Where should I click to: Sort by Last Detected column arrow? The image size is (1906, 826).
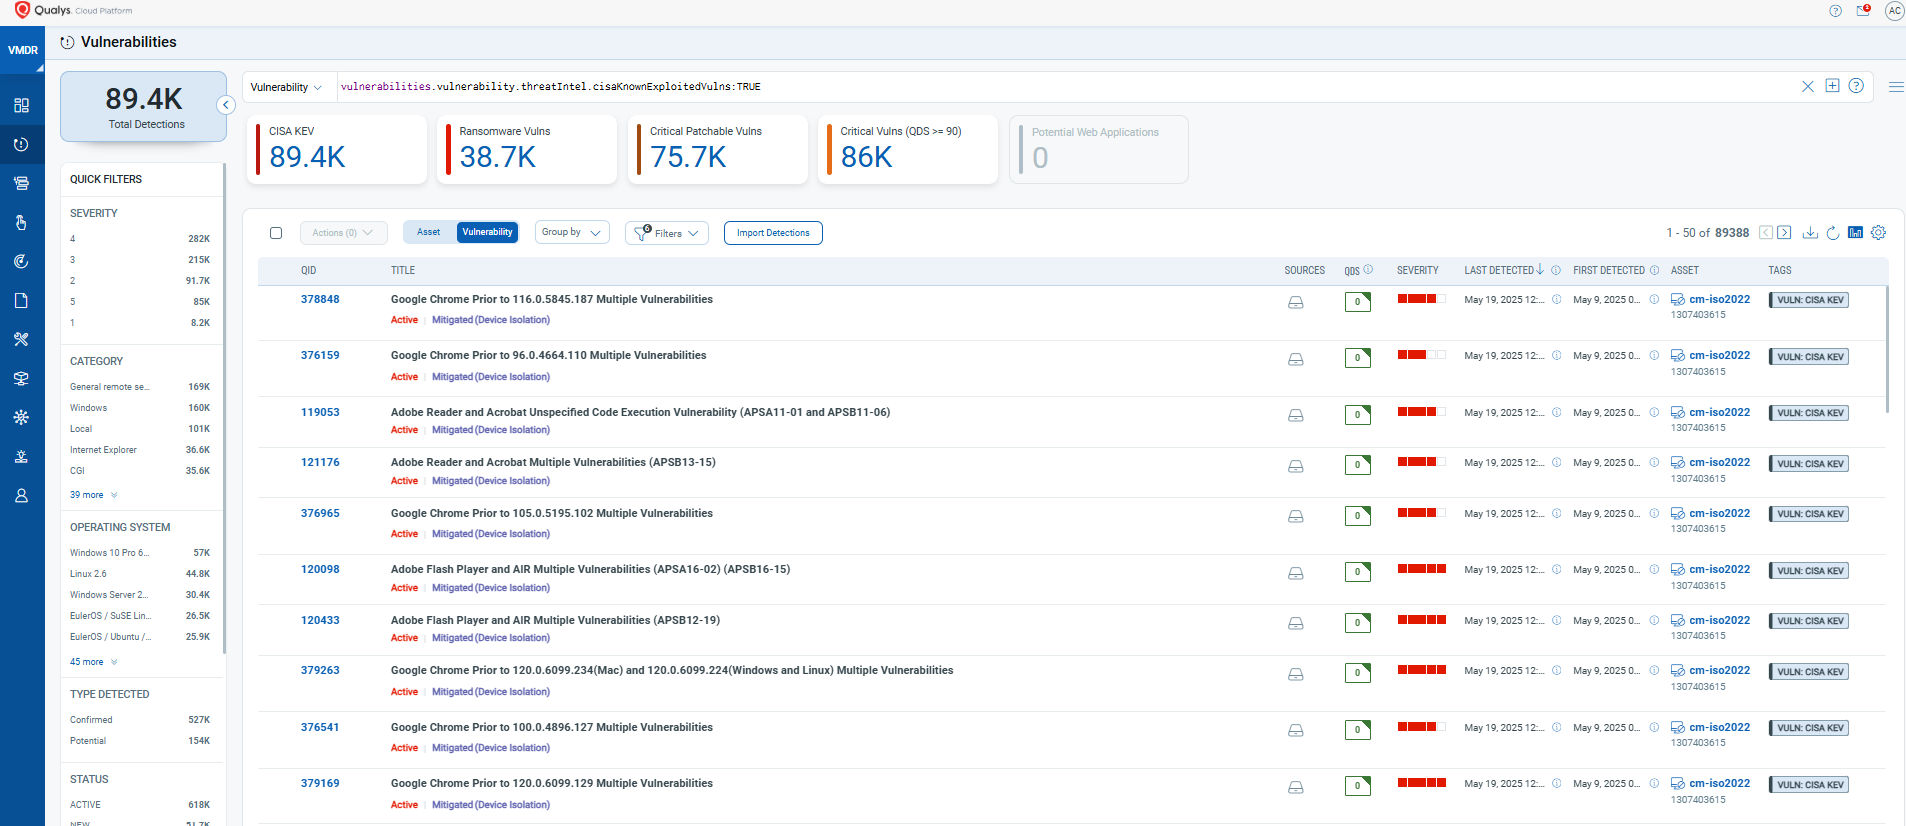tap(1540, 270)
